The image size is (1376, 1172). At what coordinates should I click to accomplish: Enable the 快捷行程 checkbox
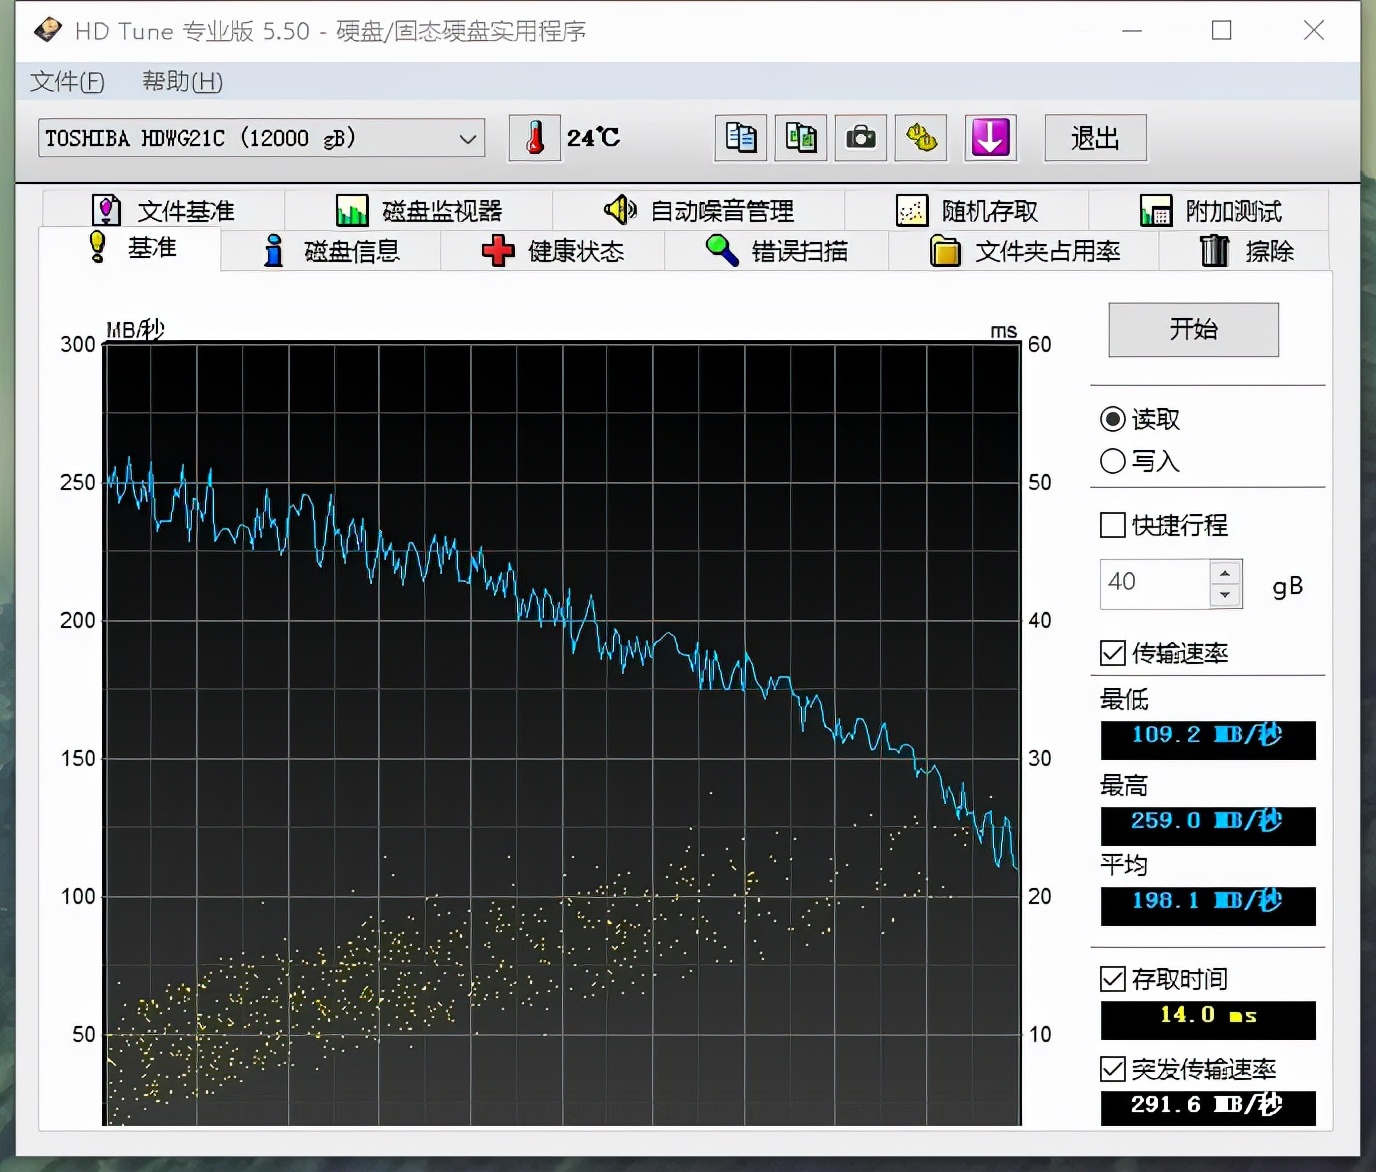click(1112, 524)
